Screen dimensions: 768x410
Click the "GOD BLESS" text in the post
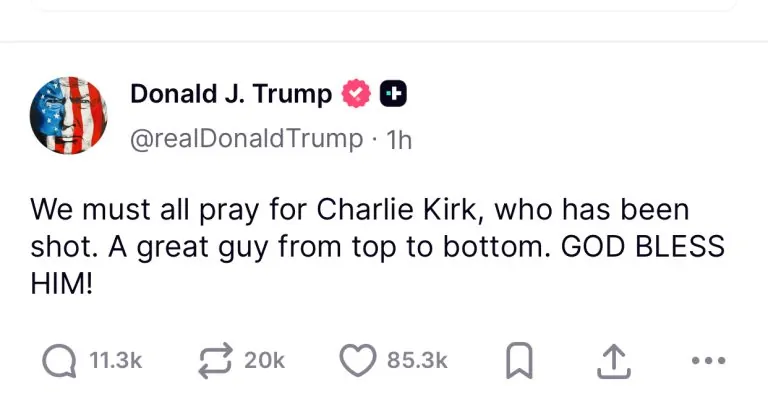[x=641, y=248]
